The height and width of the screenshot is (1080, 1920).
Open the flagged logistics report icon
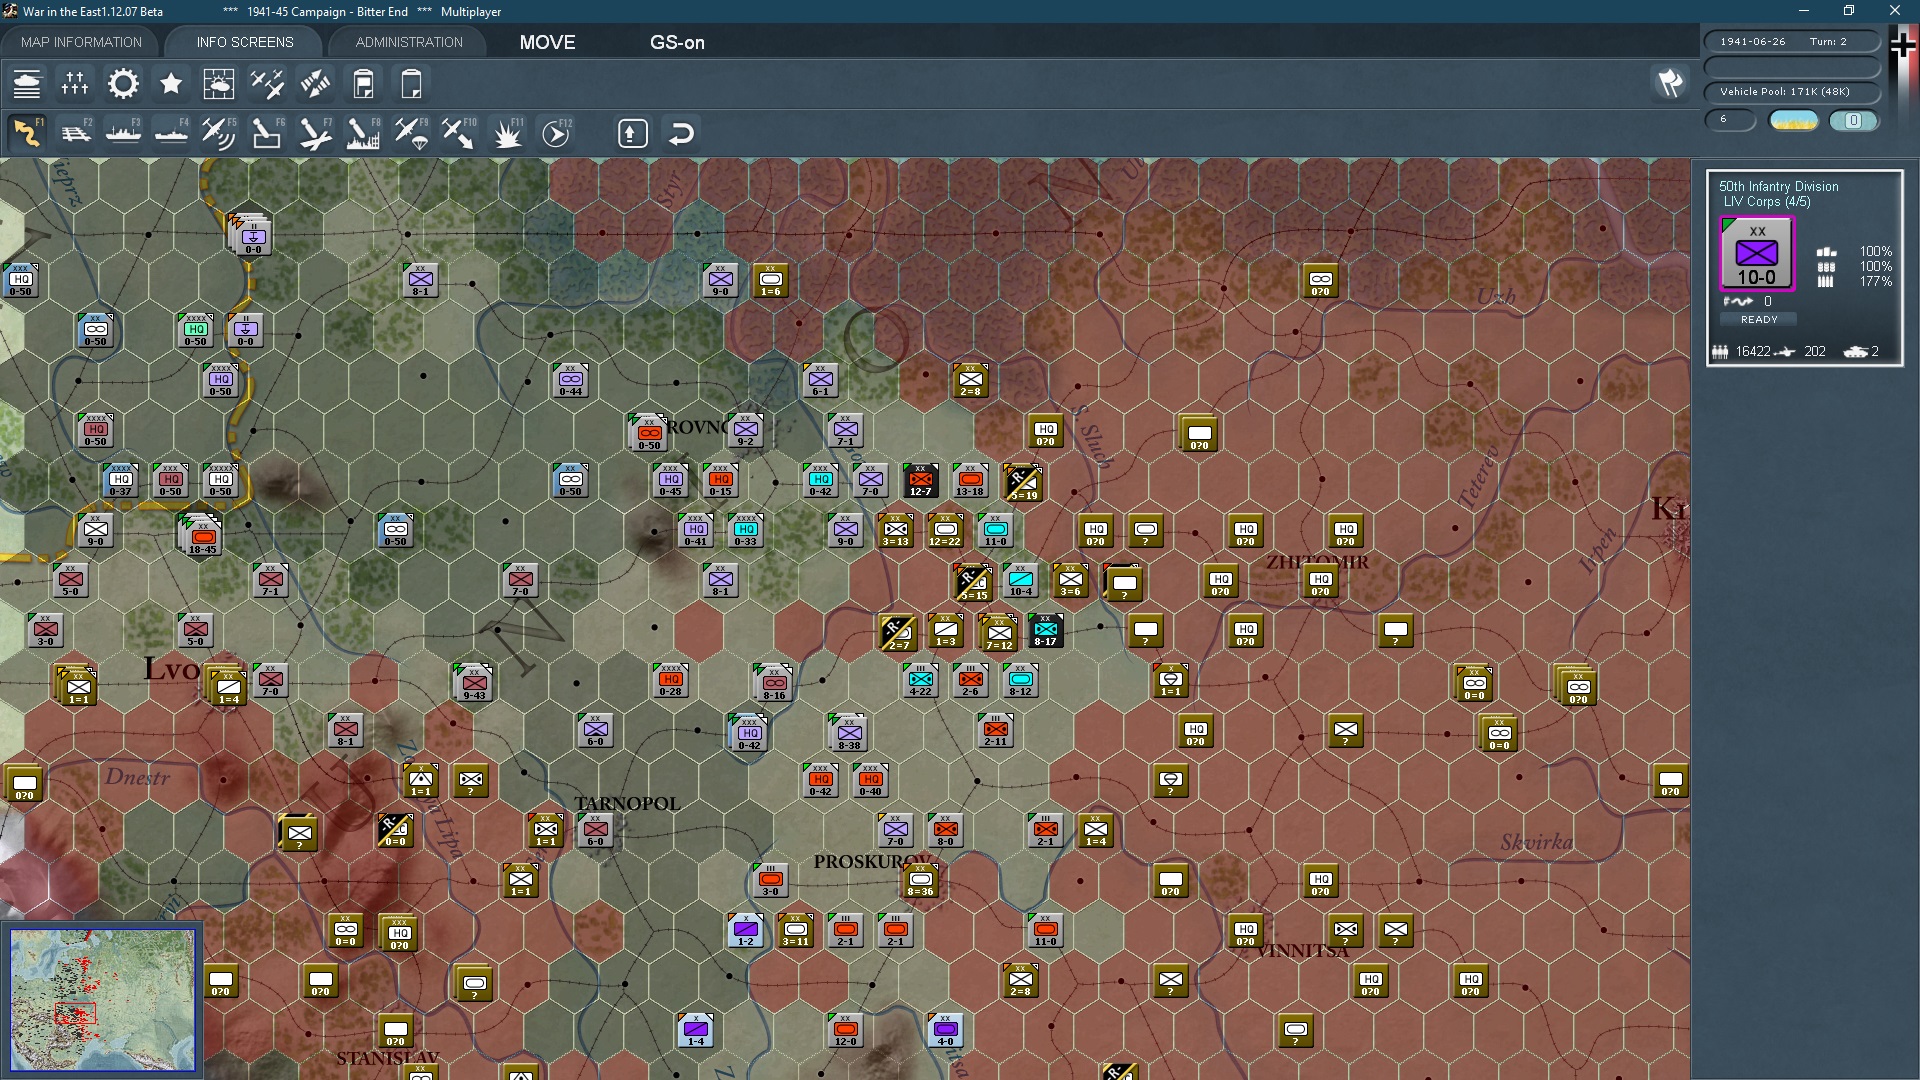tap(363, 84)
